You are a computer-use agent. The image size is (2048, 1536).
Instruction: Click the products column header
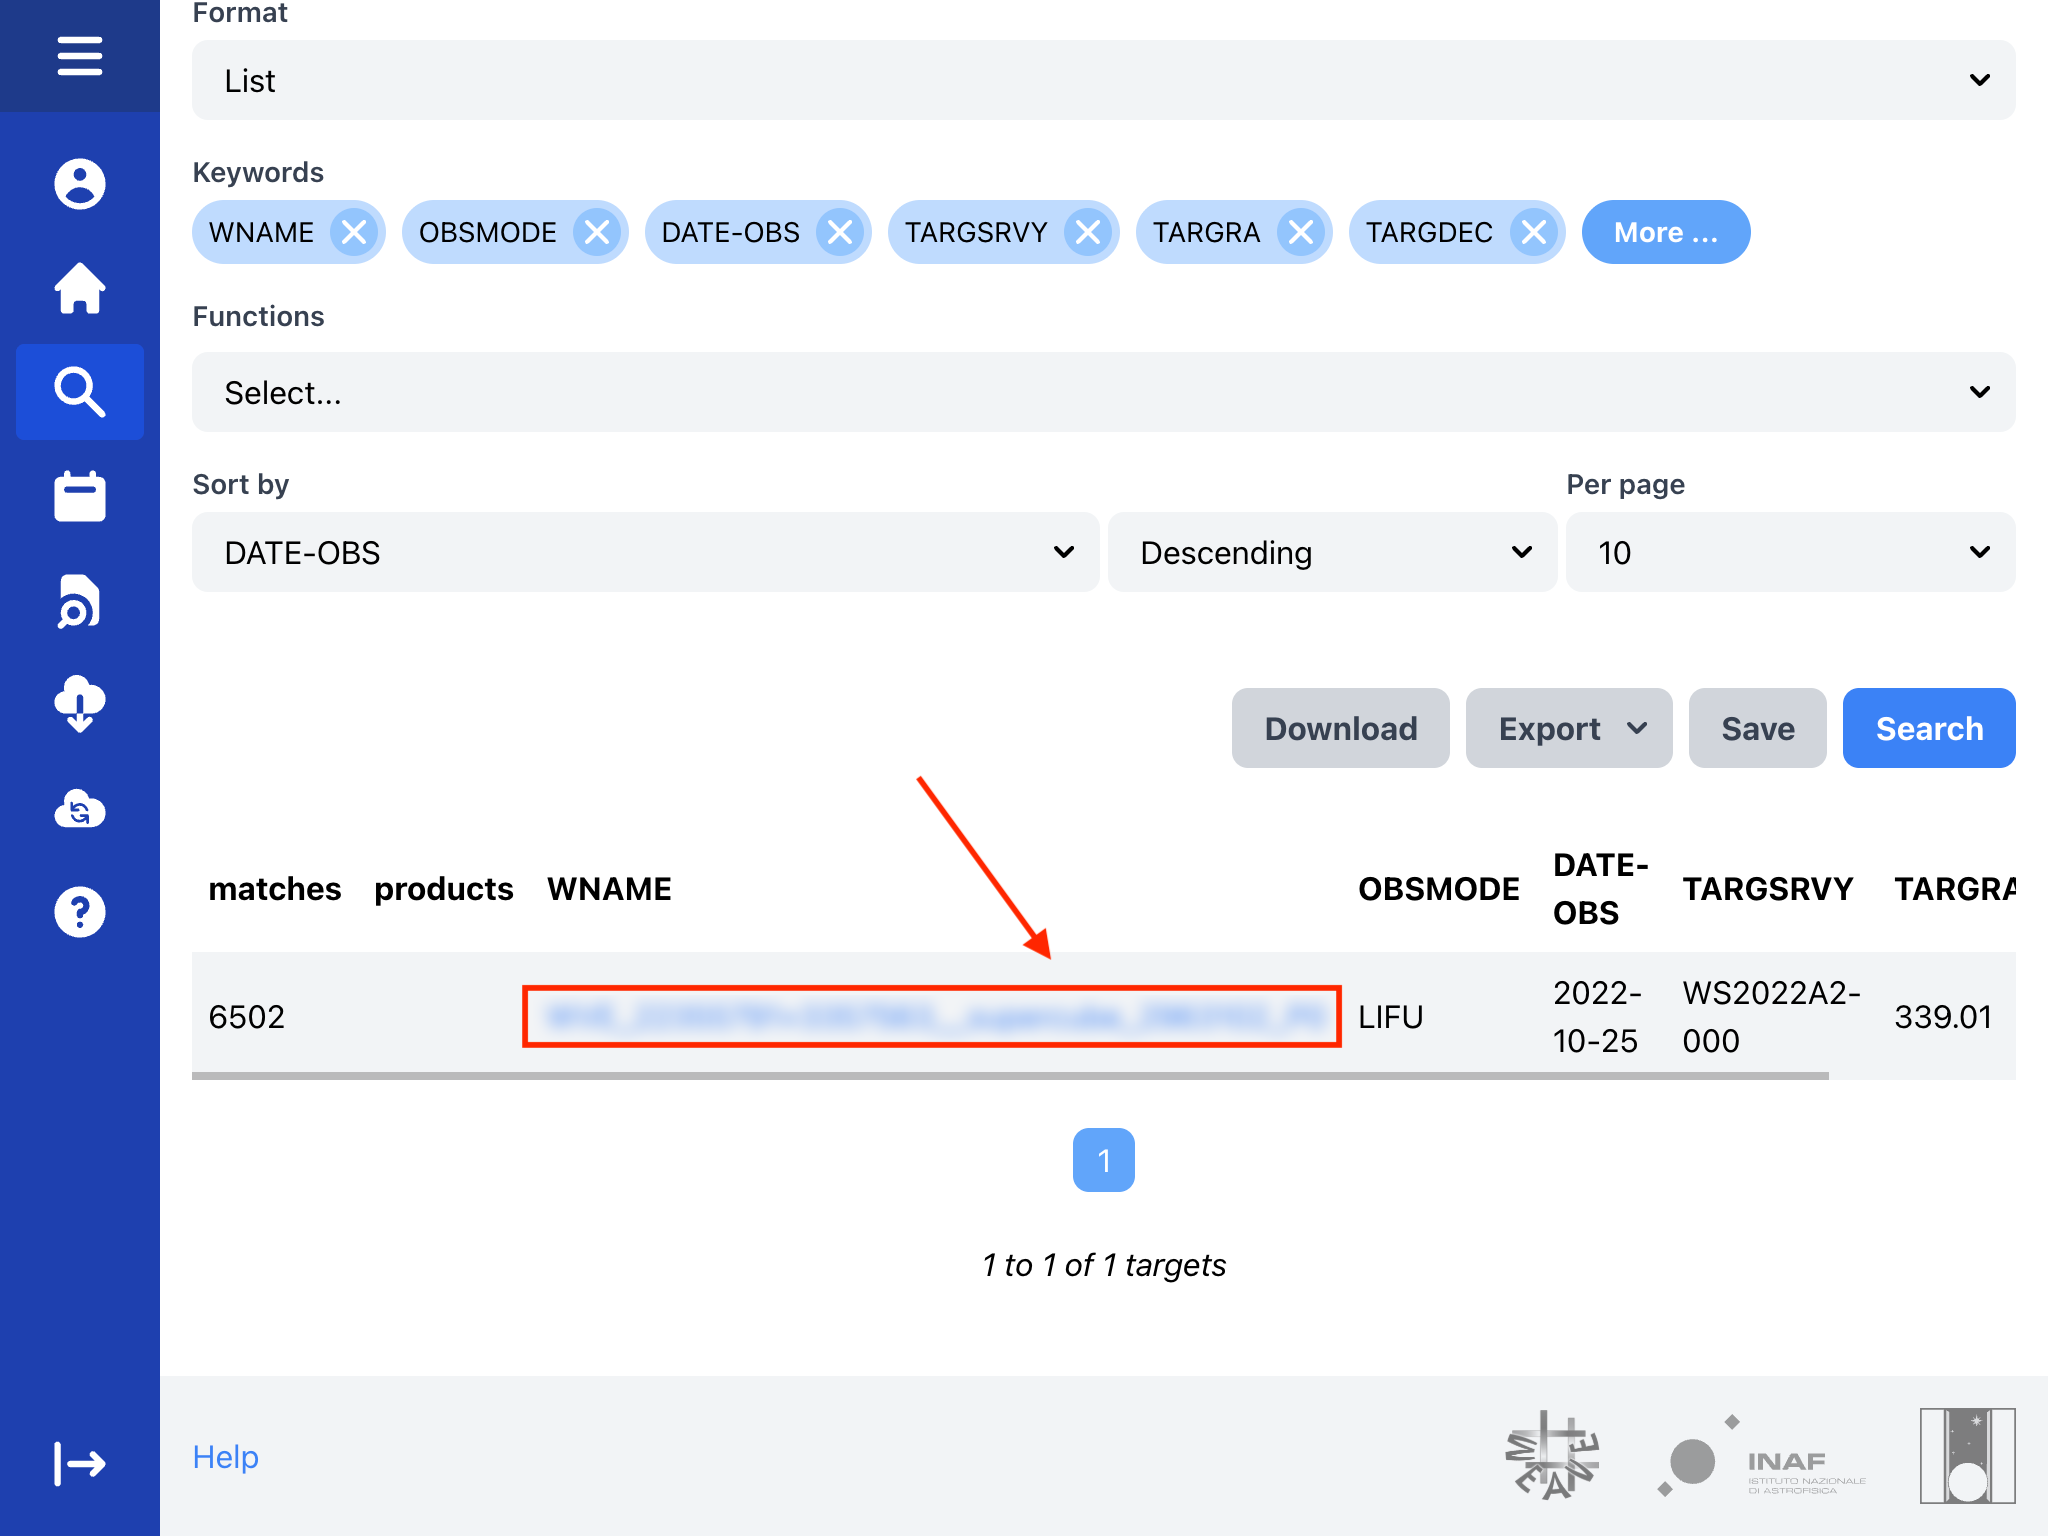click(x=444, y=888)
